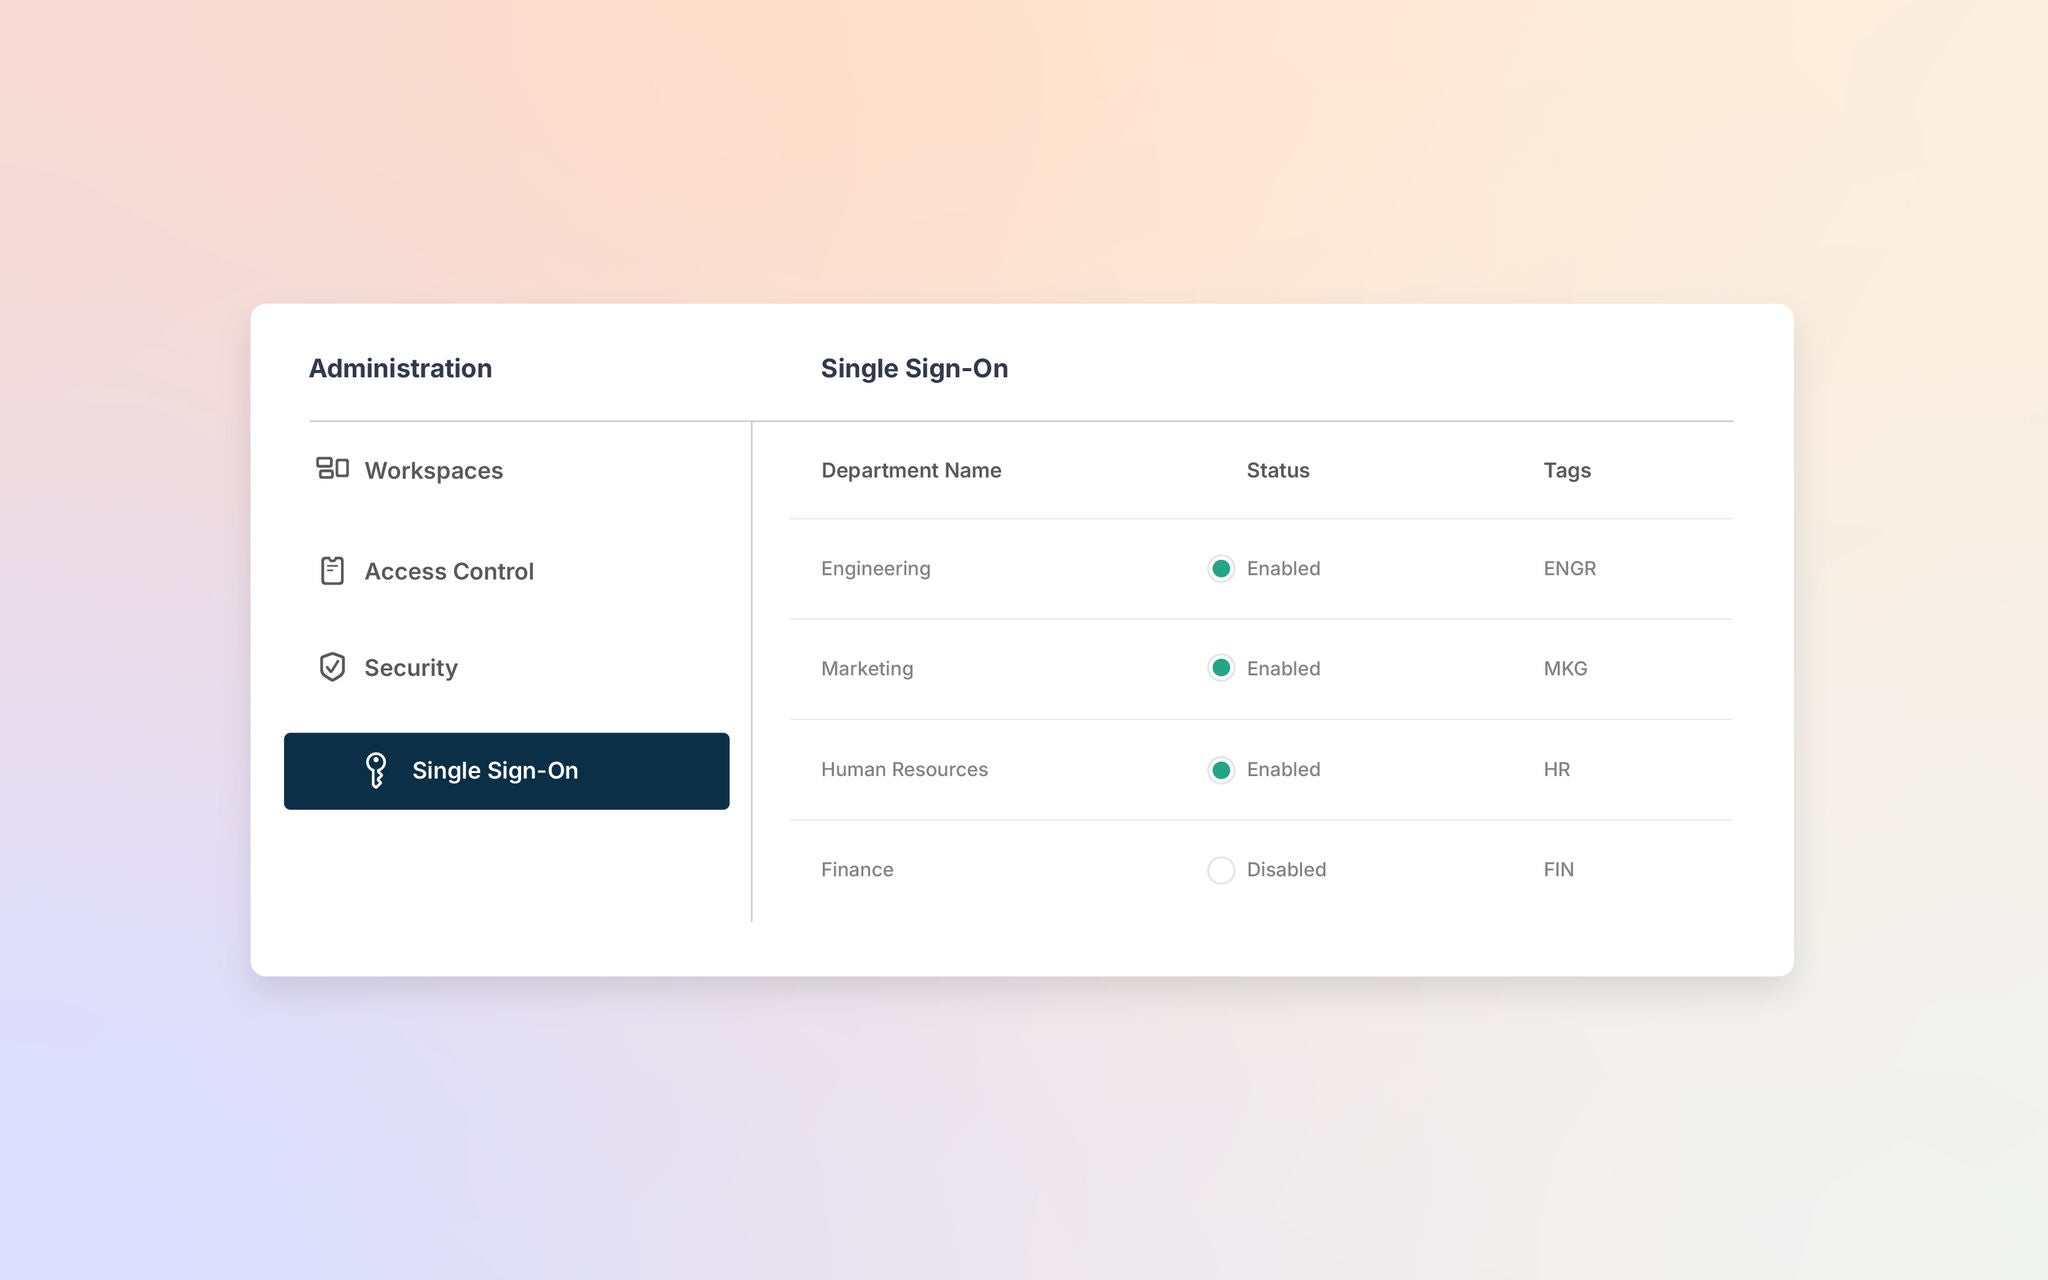Click the Human Resources status dot
This screenshot has height=1280, width=2048.
[1221, 769]
